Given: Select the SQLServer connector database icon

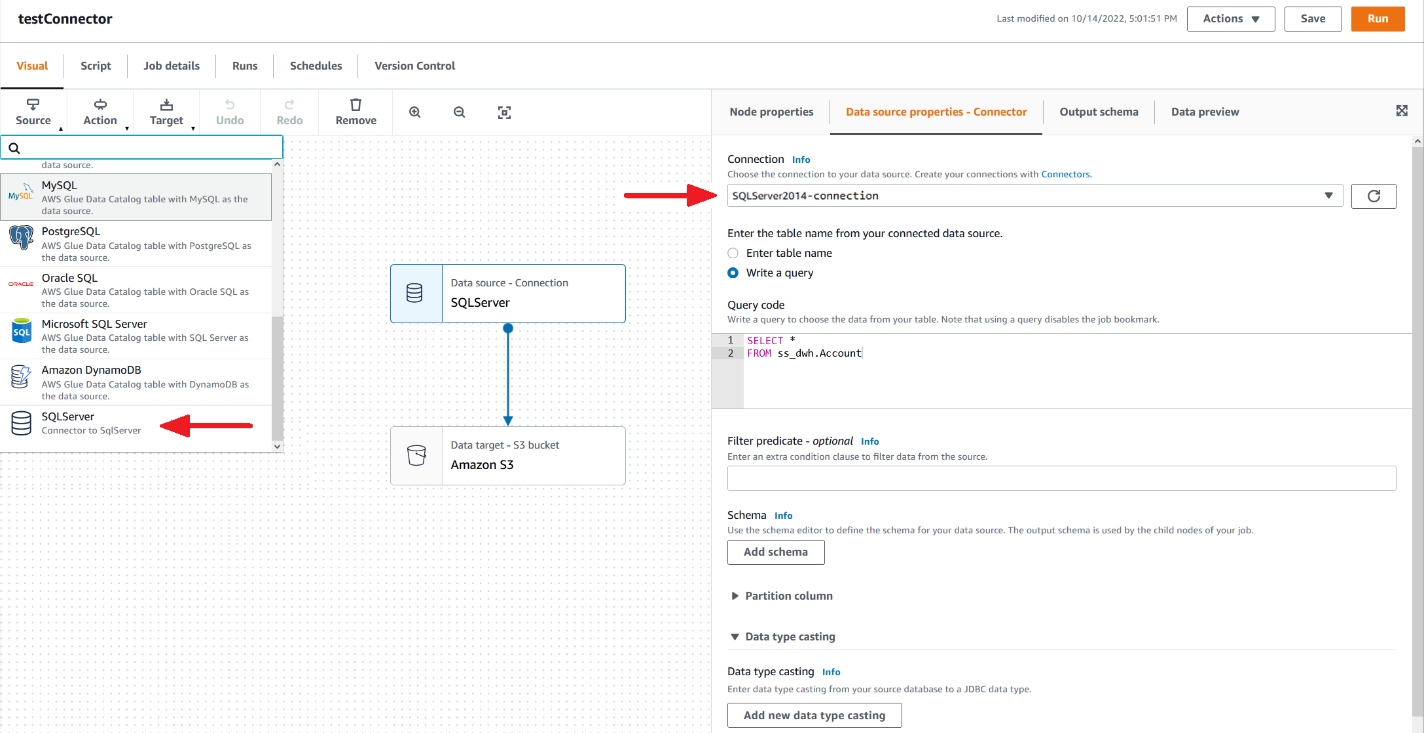Looking at the screenshot, I should [x=21, y=423].
